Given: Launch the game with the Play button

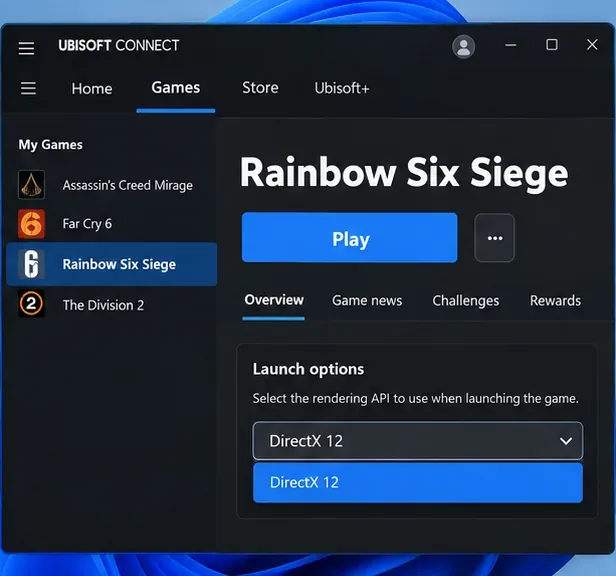Looking at the screenshot, I should 350,238.
